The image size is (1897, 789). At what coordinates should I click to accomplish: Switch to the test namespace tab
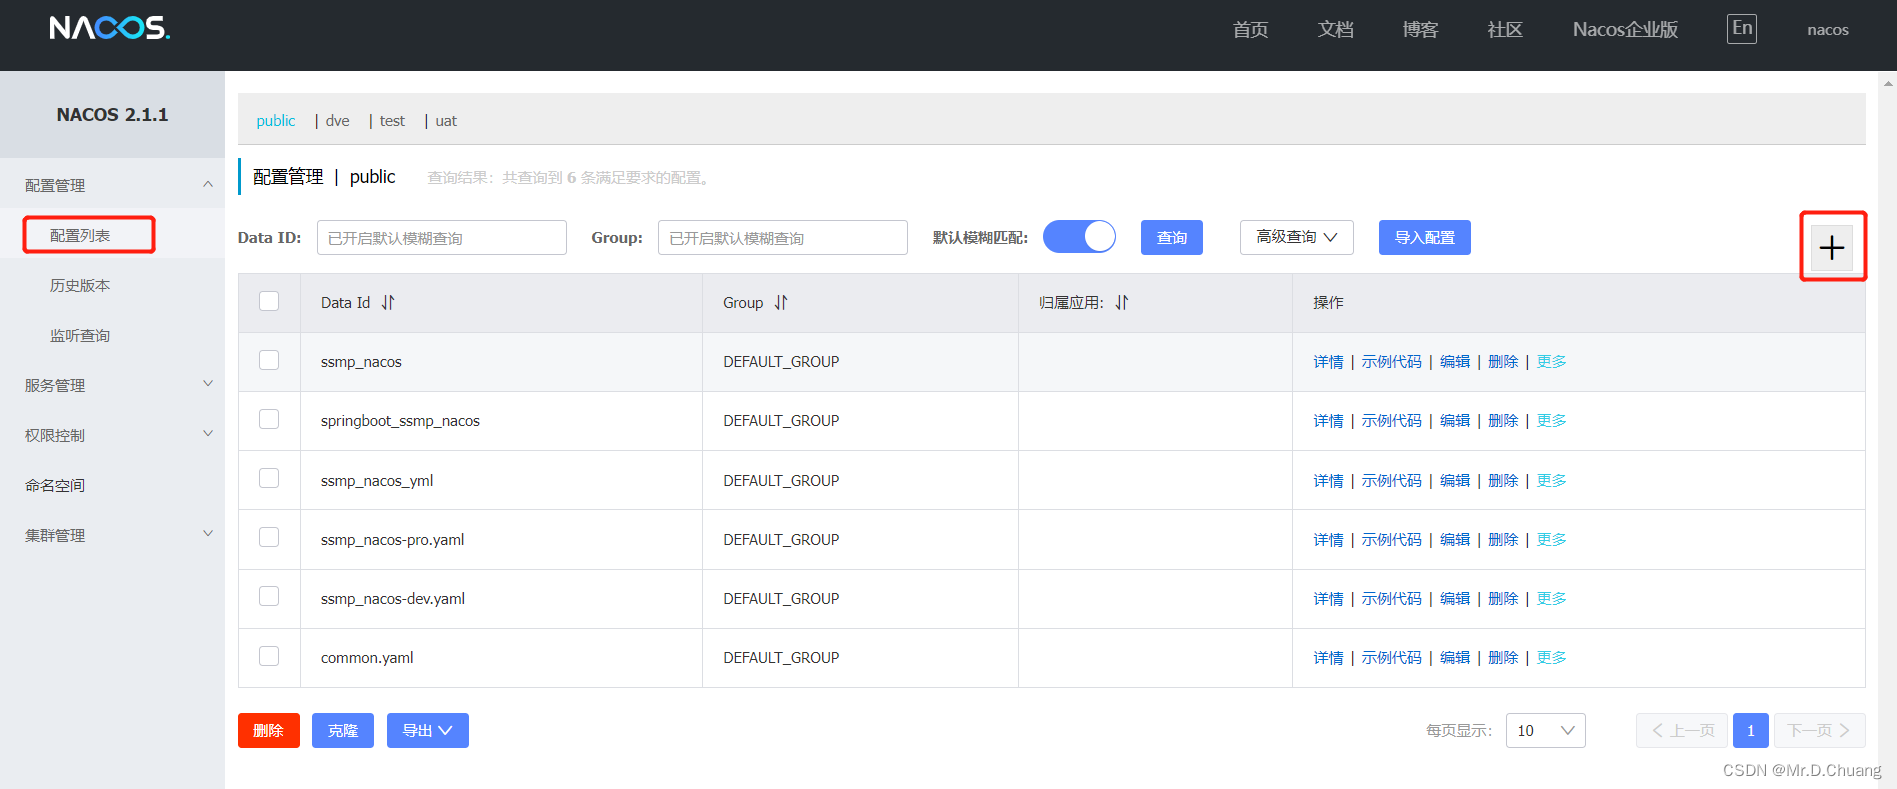click(392, 121)
